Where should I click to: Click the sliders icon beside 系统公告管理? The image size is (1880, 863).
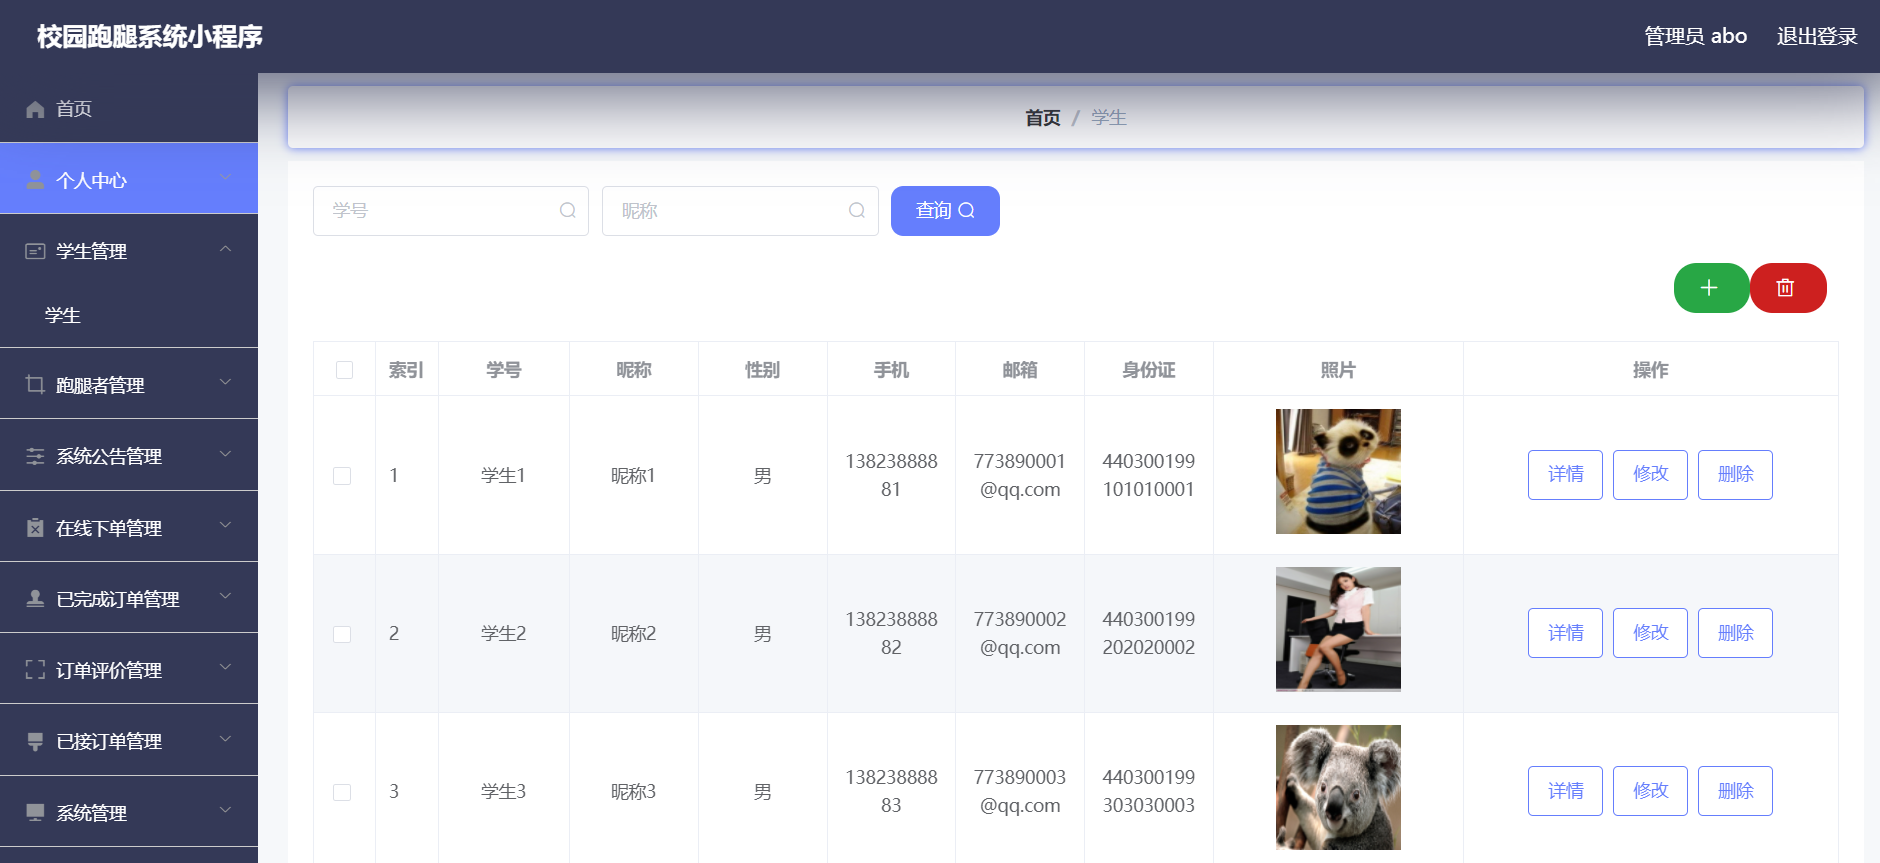(x=35, y=456)
